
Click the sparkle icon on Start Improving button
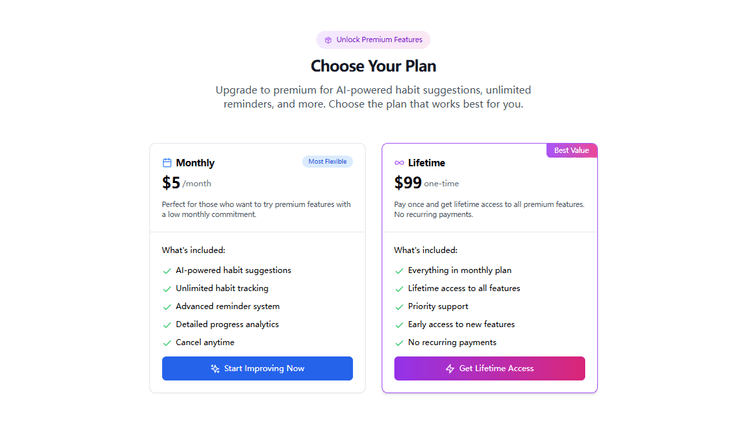[215, 369]
